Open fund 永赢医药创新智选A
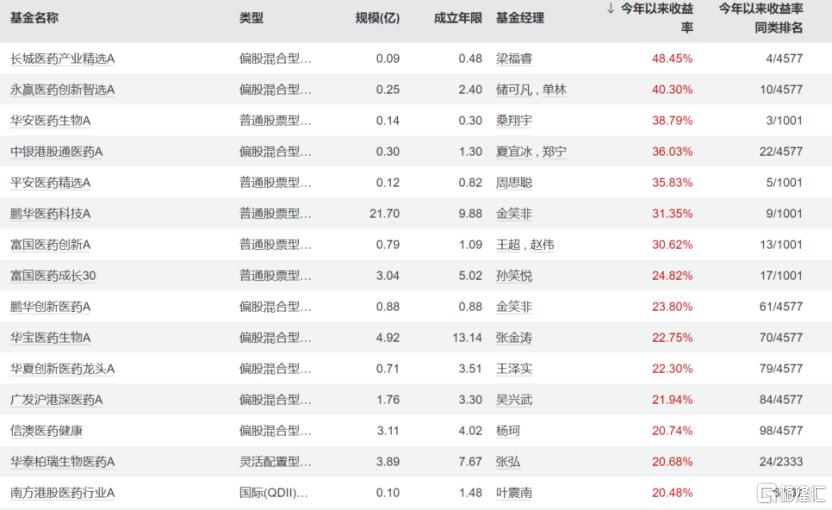832x510 pixels. pyautogui.click(x=62, y=90)
